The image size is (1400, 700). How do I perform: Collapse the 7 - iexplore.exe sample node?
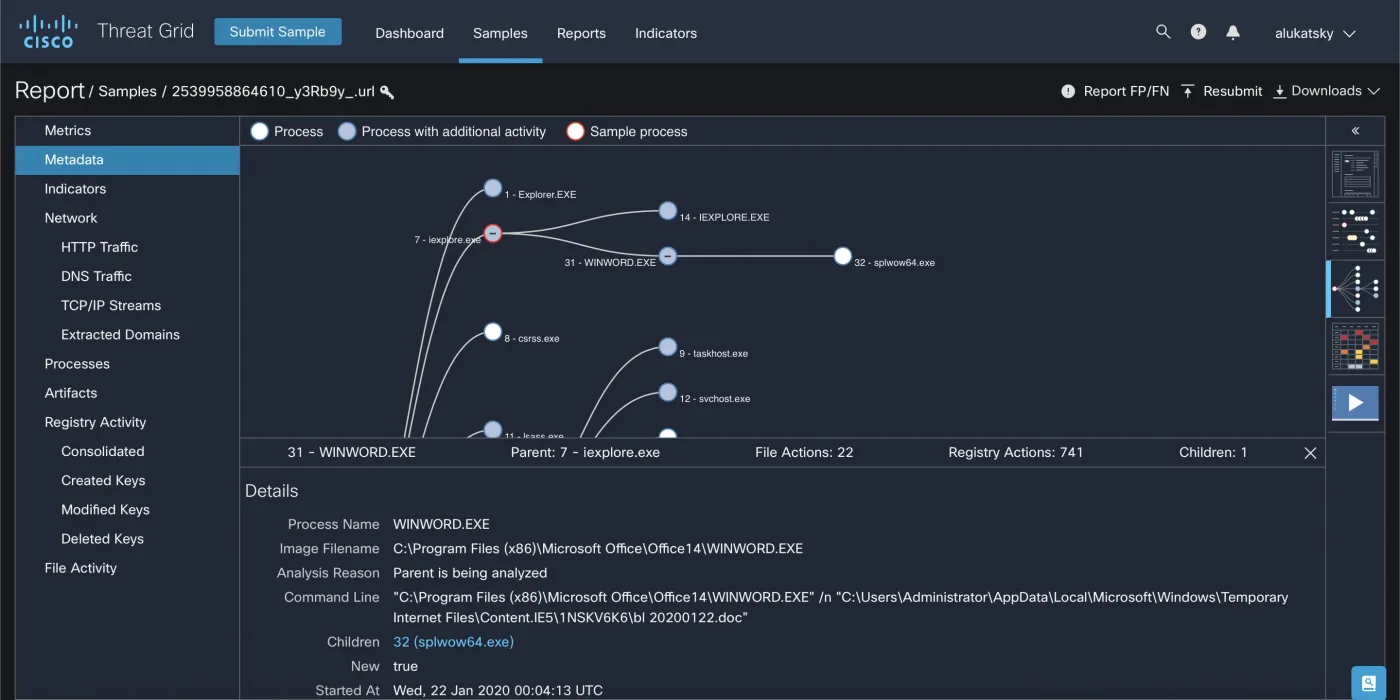[492, 233]
